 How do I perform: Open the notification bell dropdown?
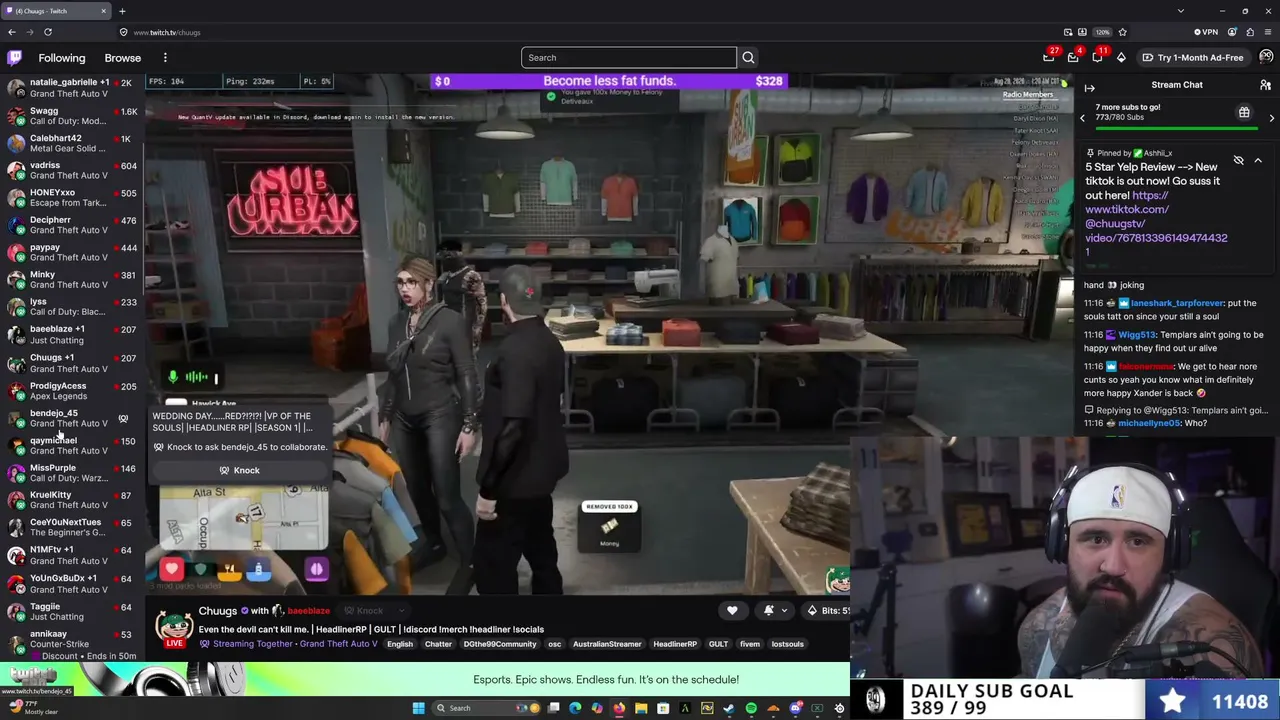click(775, 610)
